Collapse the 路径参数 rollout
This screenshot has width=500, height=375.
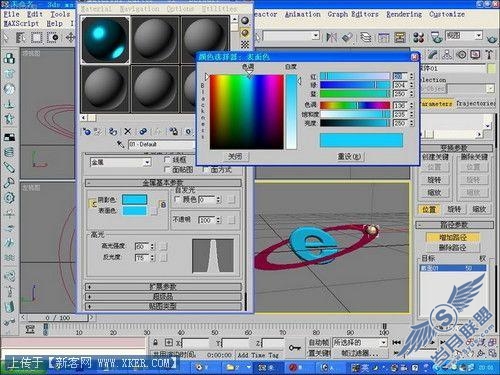pos(454,225)
